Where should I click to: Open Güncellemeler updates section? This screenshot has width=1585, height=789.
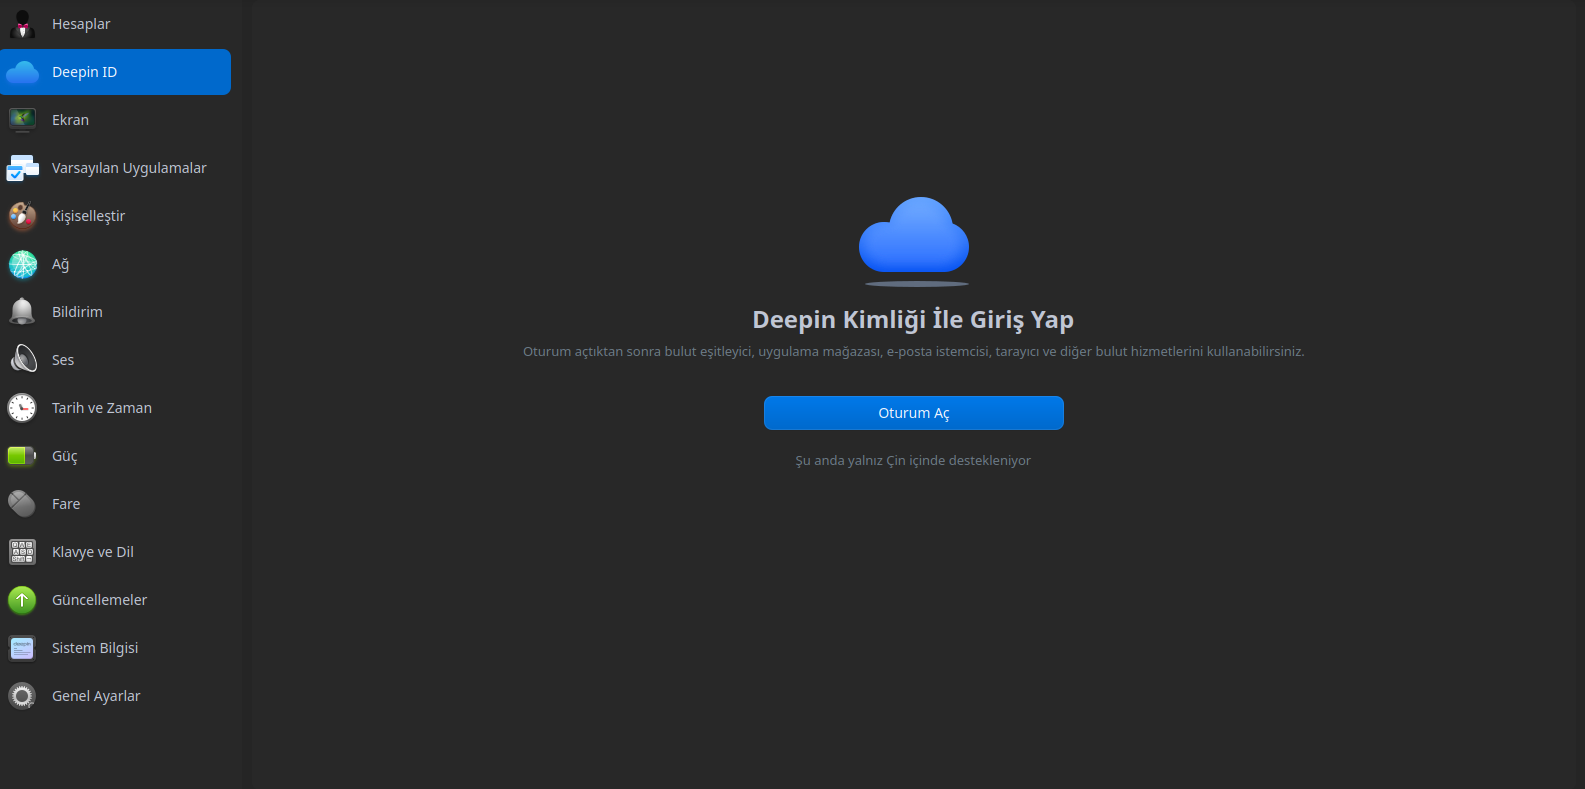[x=116, y=600]
